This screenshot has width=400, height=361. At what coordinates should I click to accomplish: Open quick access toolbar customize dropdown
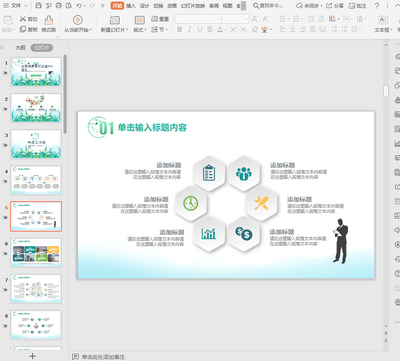pyautogui.click(x=103, y=6)
